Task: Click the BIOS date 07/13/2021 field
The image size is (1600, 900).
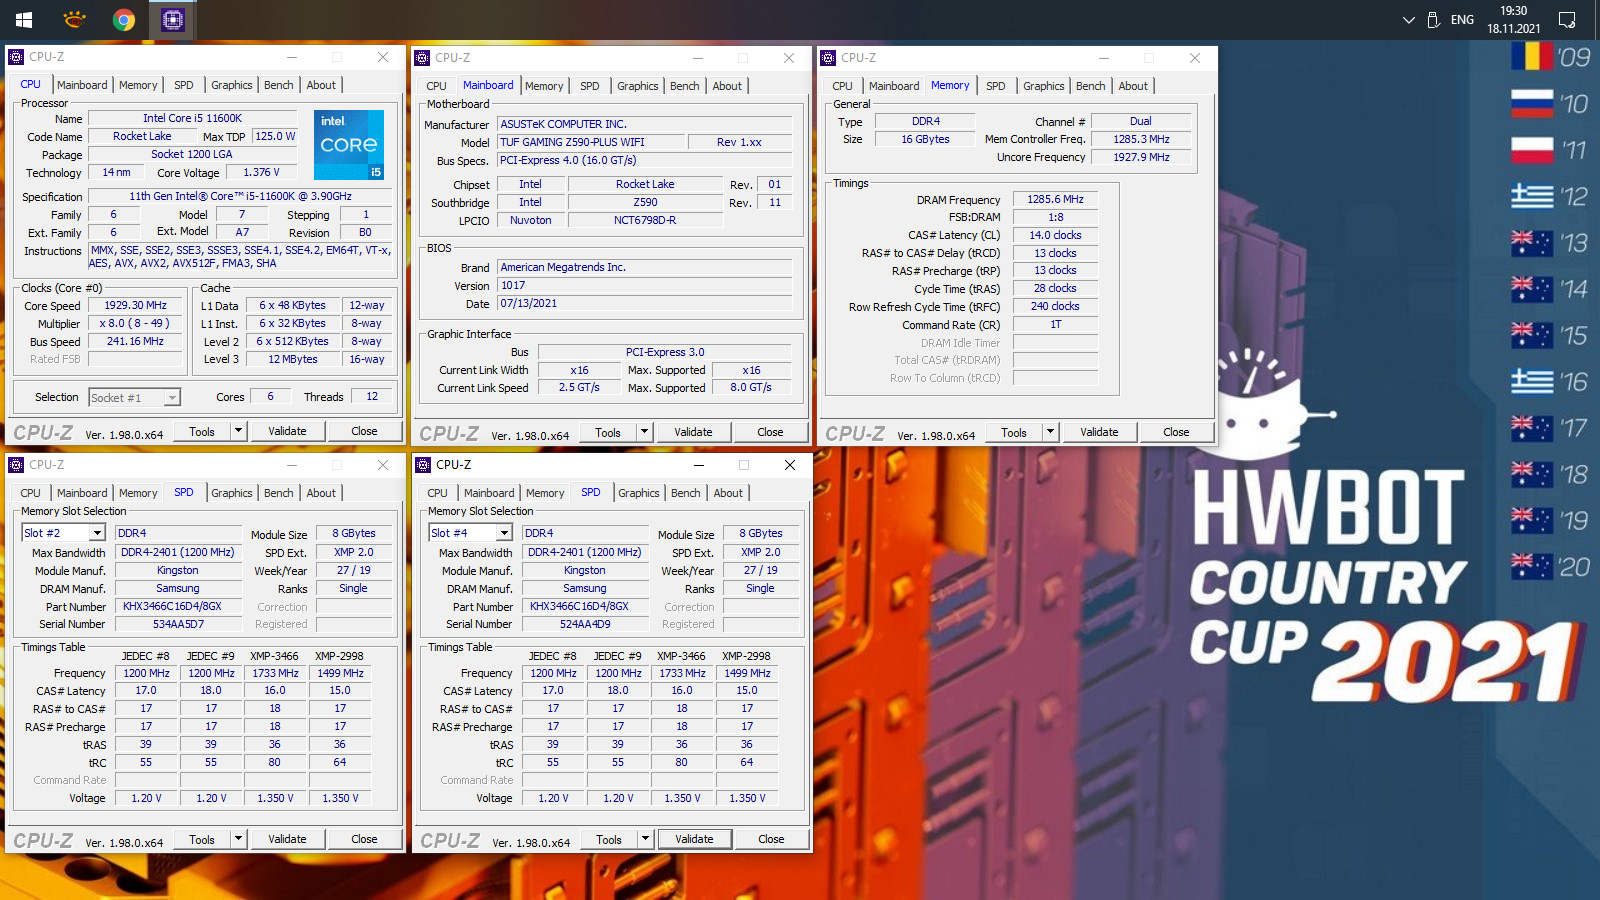Action: point(645,303)
